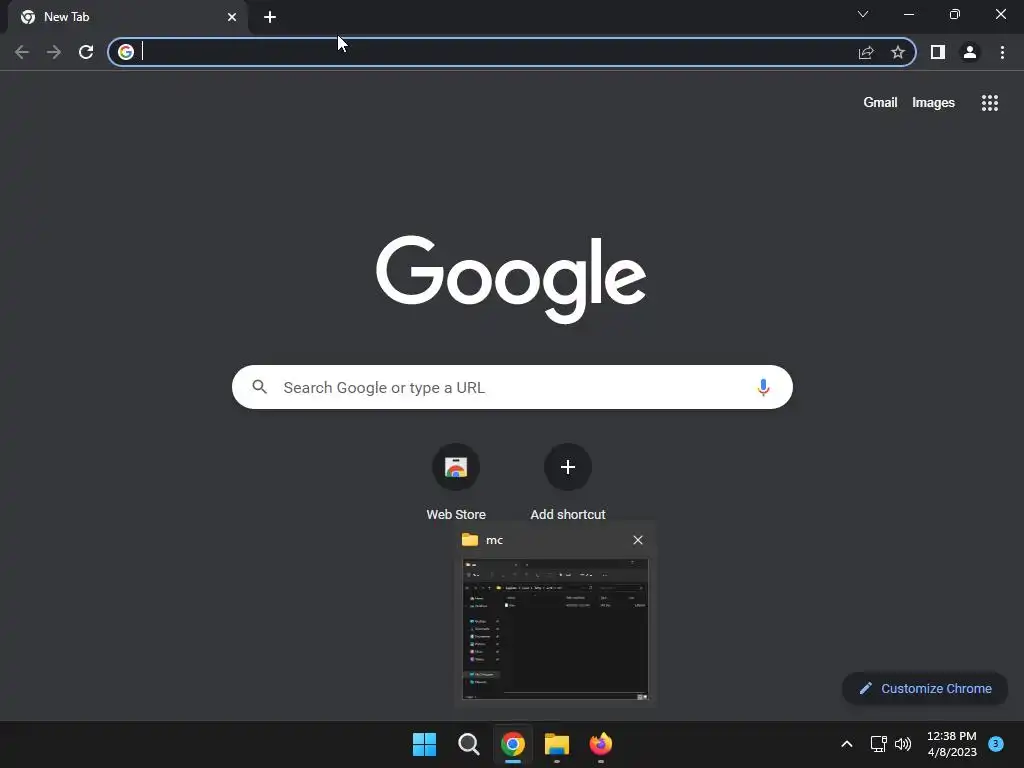Go forward using the browser forward arrow

tap(54, 52)
